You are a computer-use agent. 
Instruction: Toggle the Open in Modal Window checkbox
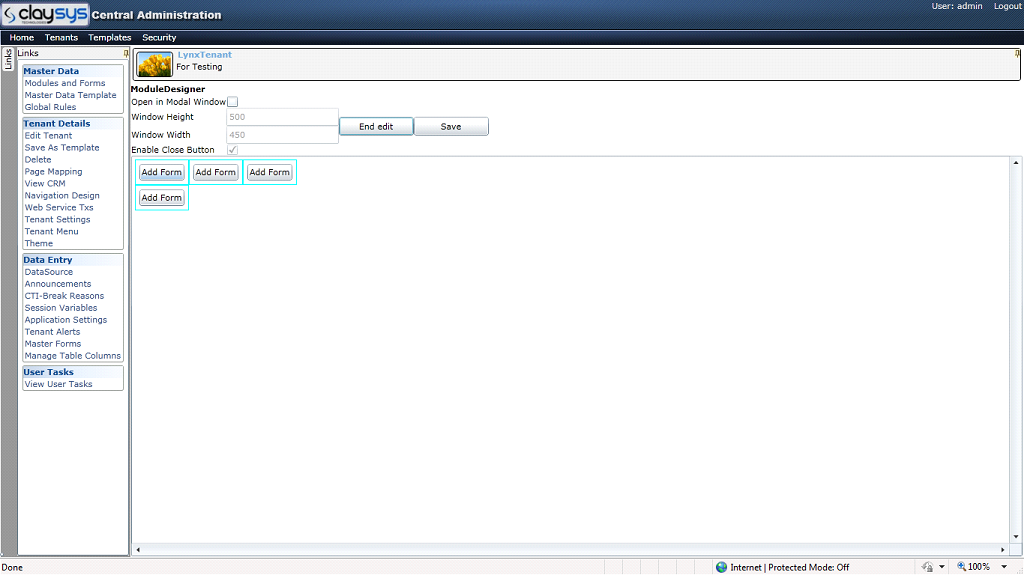coord(232,102)
